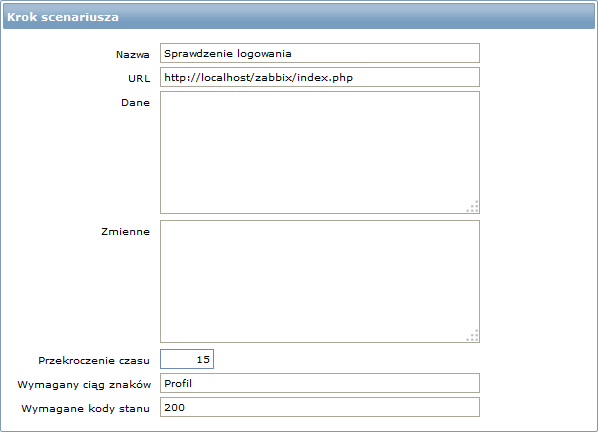Click the Przekroczenie czasu label

point(94,360)
